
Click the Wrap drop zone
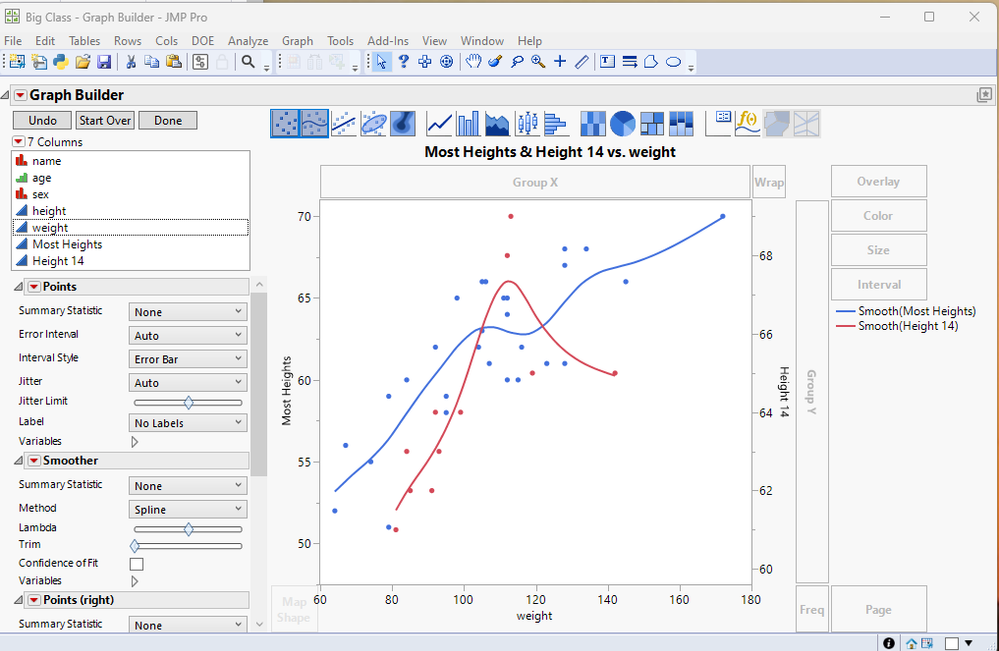(769, 182)
